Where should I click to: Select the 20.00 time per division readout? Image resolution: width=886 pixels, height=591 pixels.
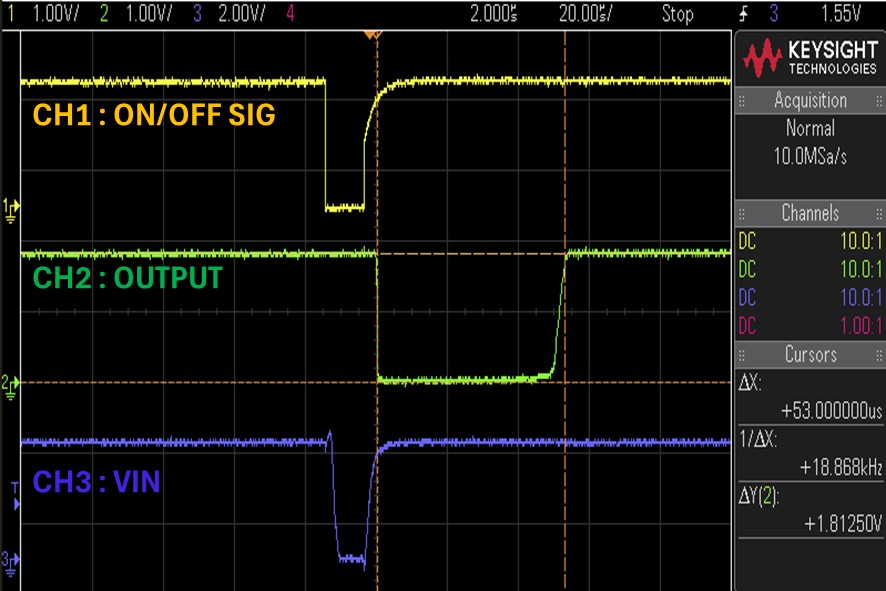point(585,13)
